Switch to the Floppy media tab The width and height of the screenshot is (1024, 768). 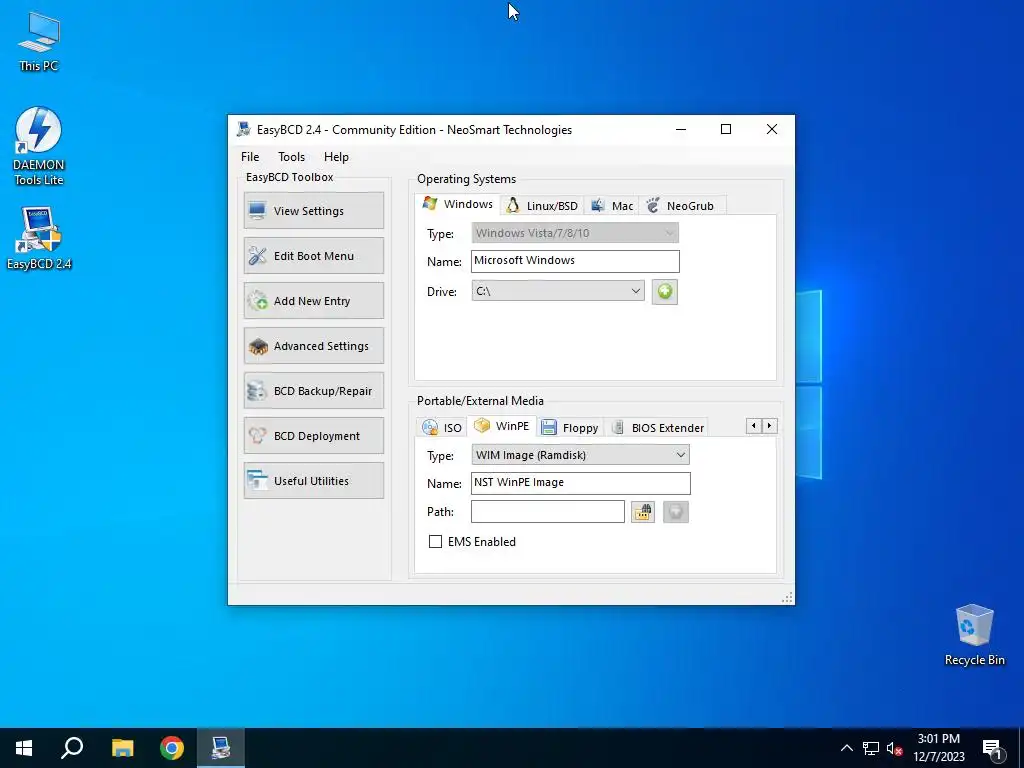coord(570,428)
